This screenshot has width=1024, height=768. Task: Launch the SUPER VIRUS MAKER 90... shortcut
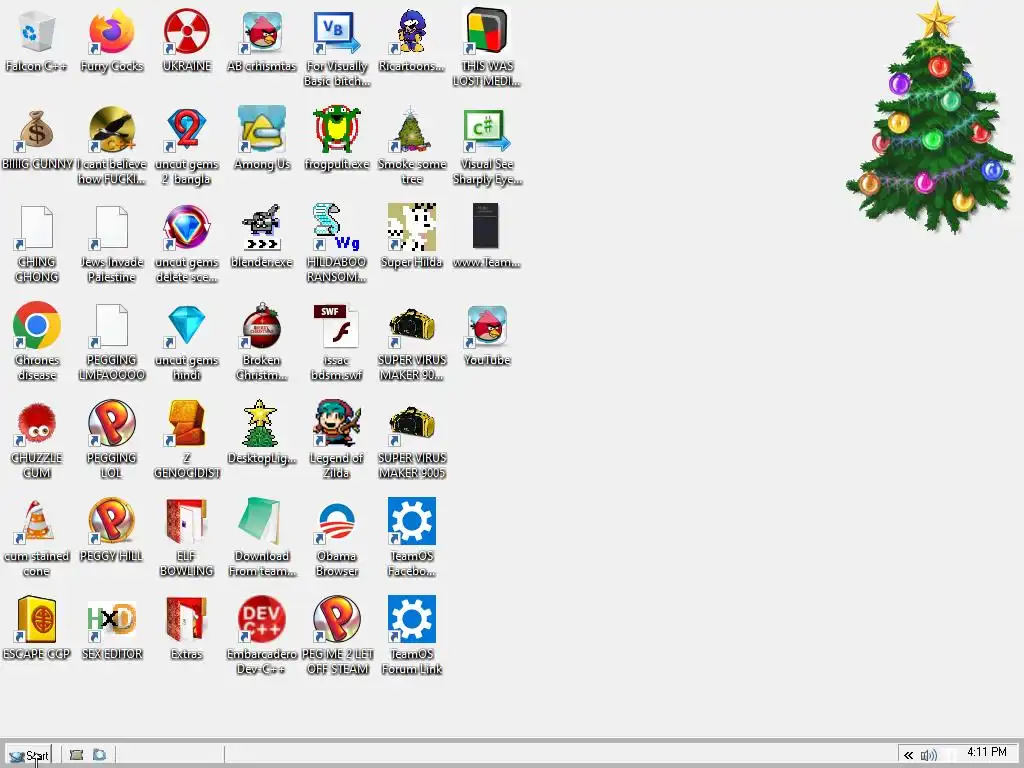(x=412, y=326)
